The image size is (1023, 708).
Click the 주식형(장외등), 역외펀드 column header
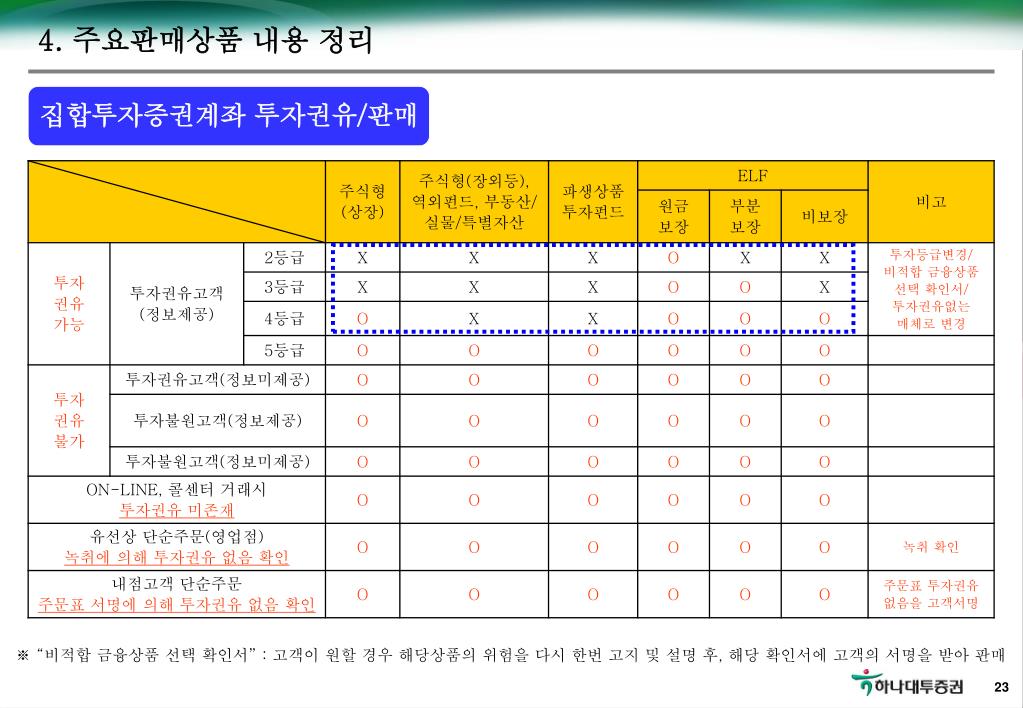(474, 202)
